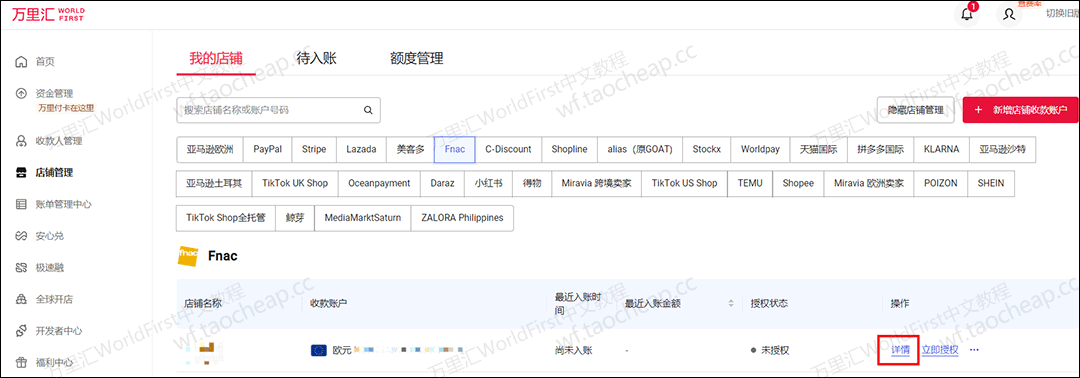The image size is (1080, 378).
Task: Click the home icon beside 首页
Action: click(21, 62)
